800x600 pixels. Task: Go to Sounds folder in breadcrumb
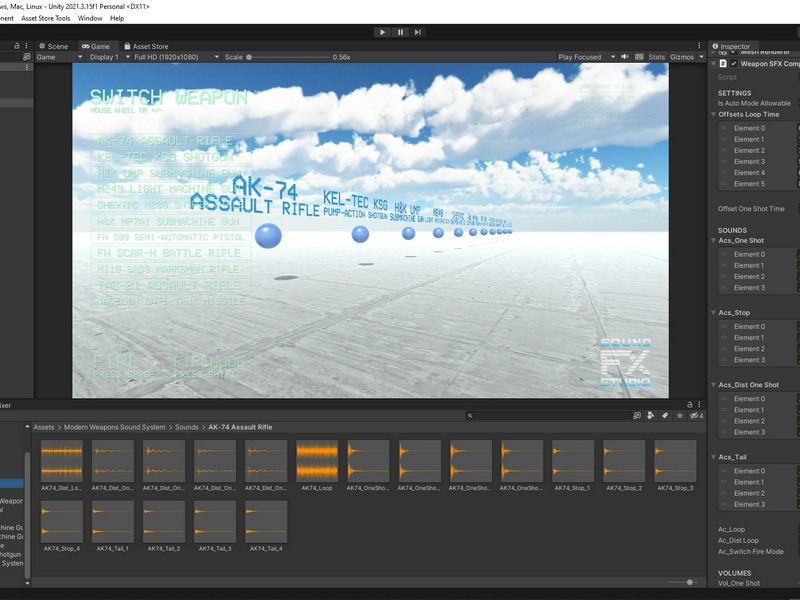coord(186,427)
